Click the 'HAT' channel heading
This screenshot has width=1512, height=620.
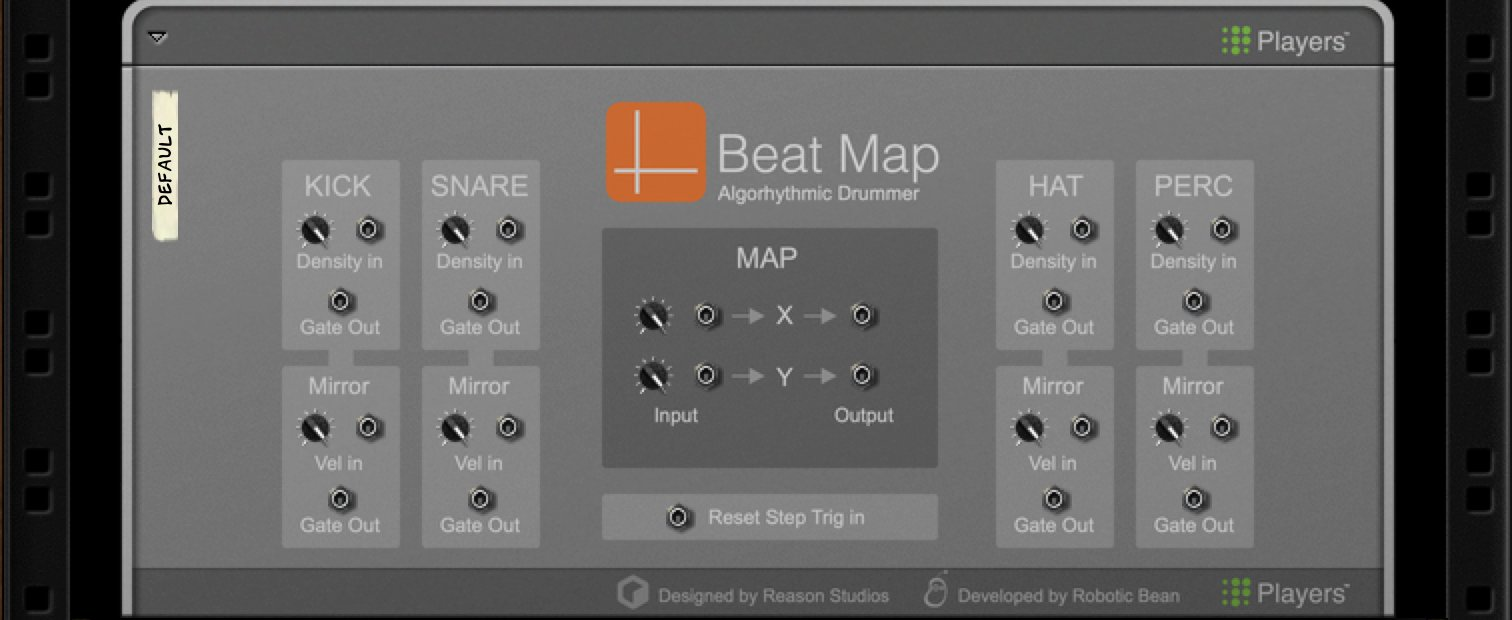point(1055,186)
